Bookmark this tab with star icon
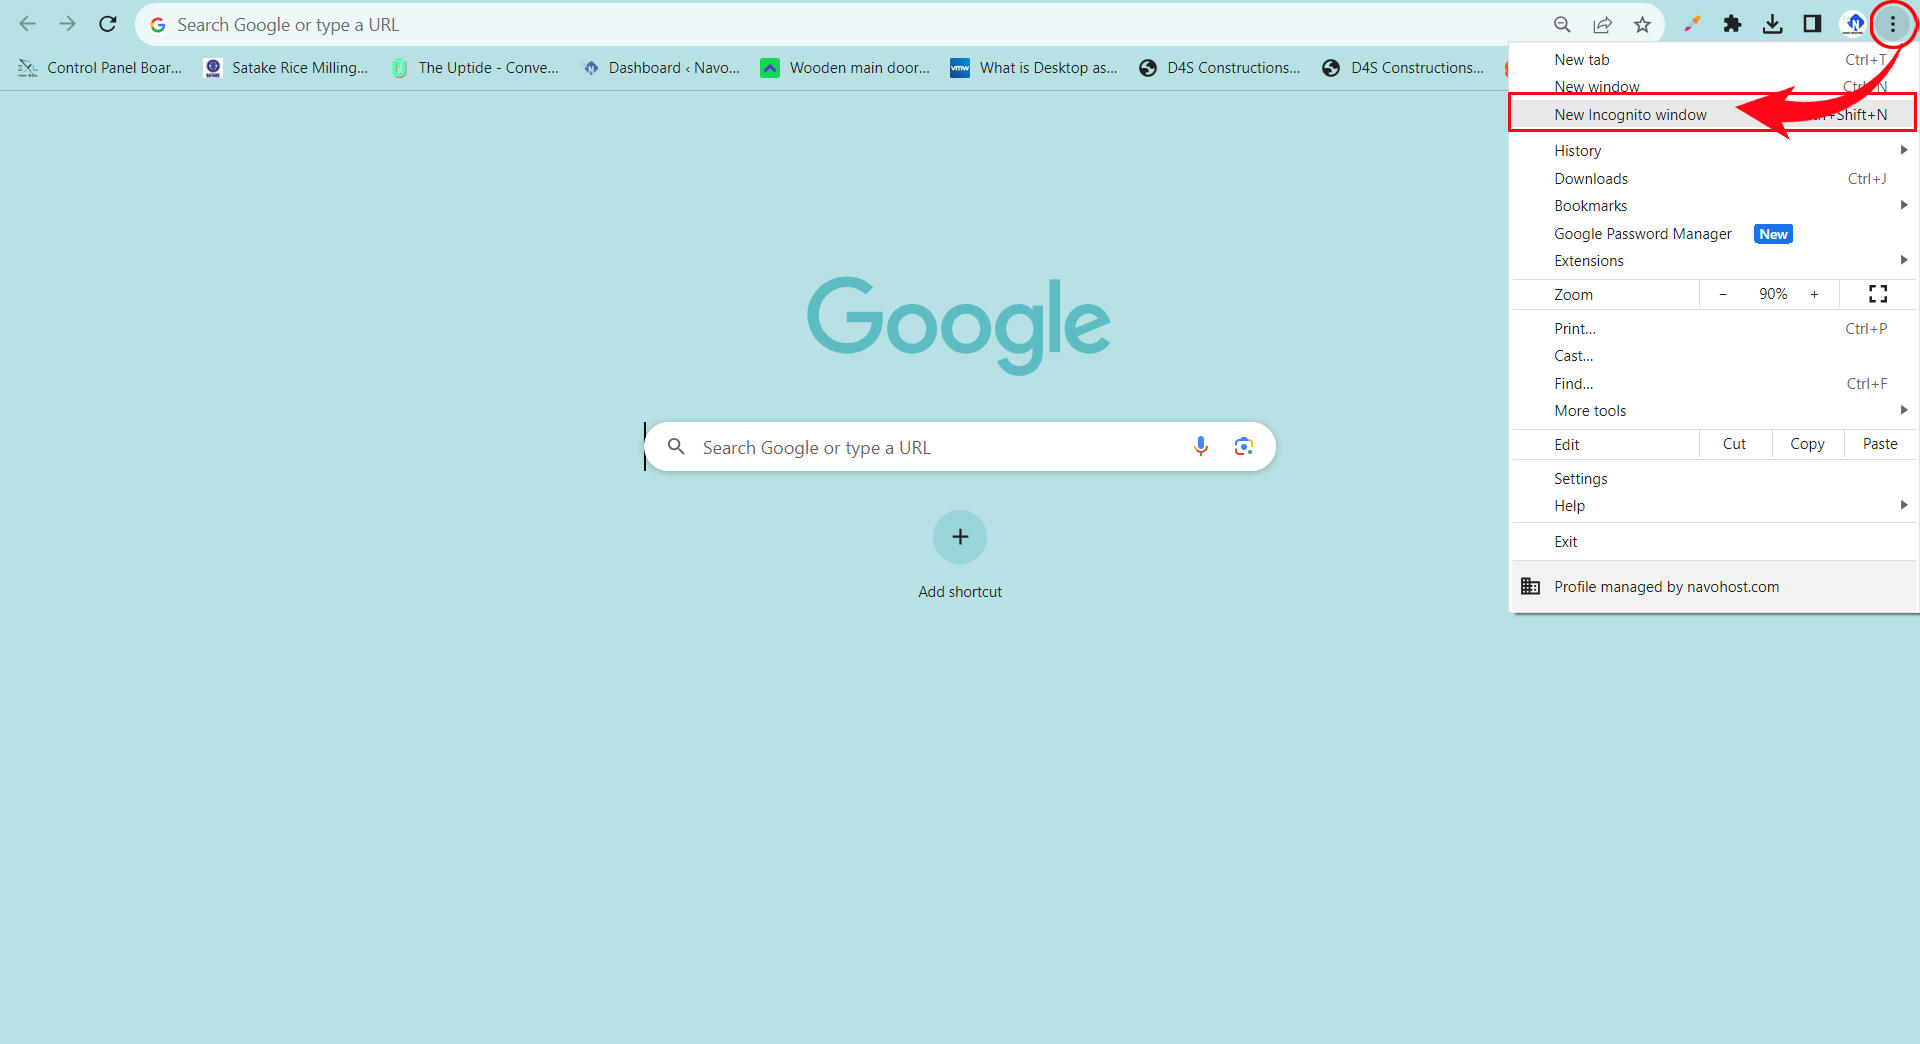 click(x=1642, y=24)
